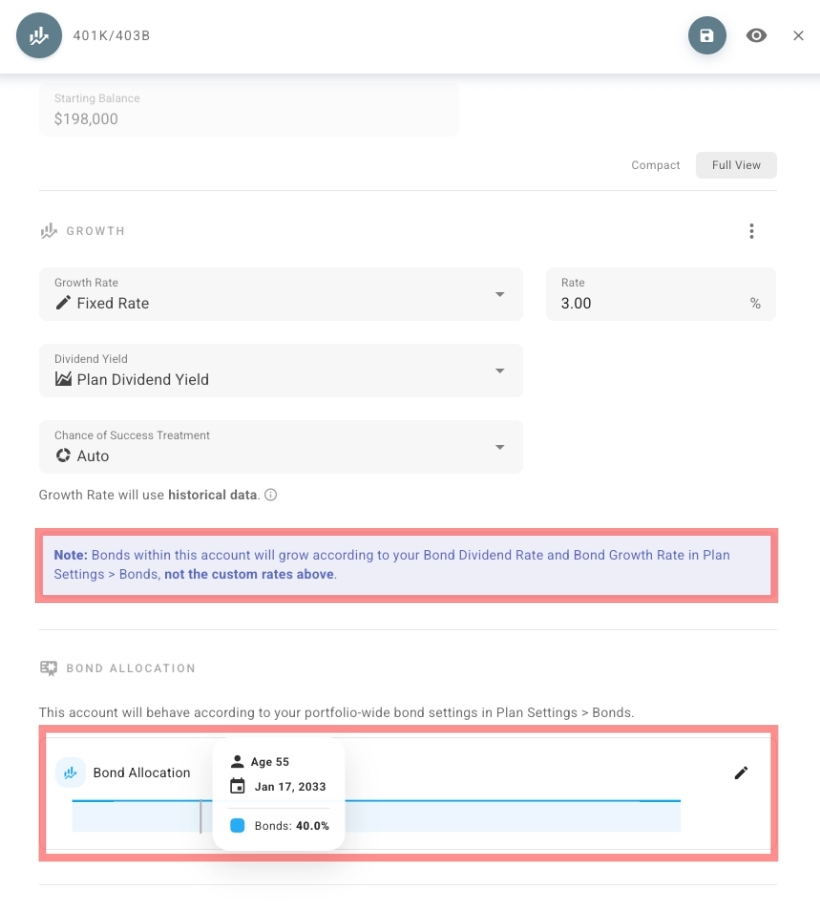The width and height of the screenshot is (820, 909).
Task: Switch to Compact view
Action: tap(655, 165)
